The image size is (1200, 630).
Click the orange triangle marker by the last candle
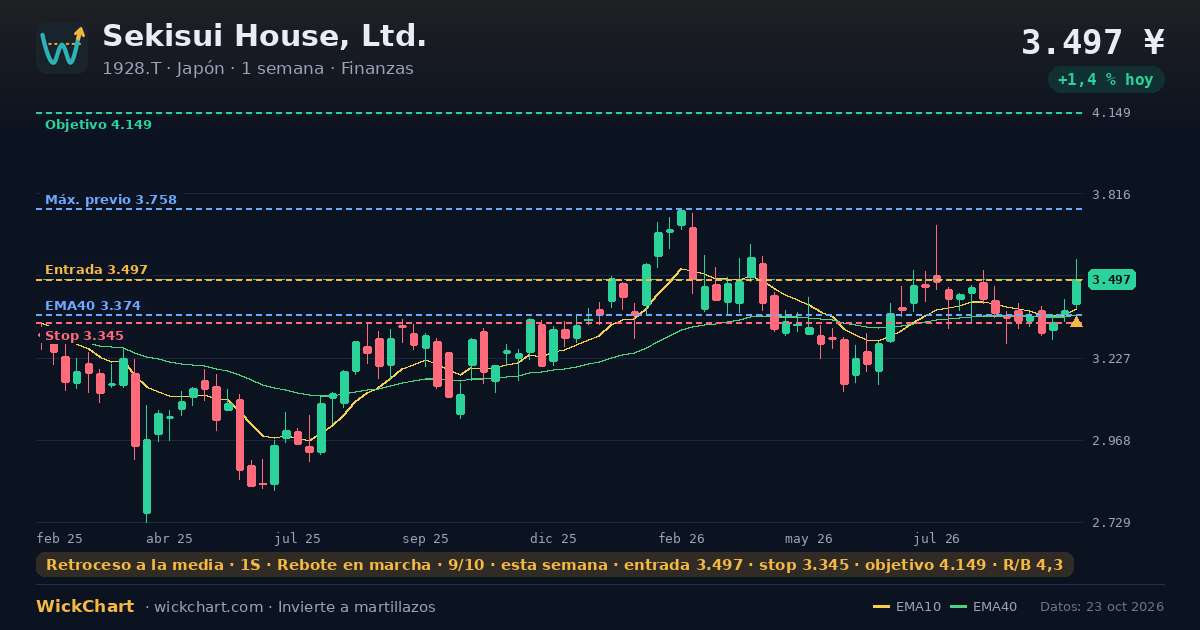click(1076, 322)
